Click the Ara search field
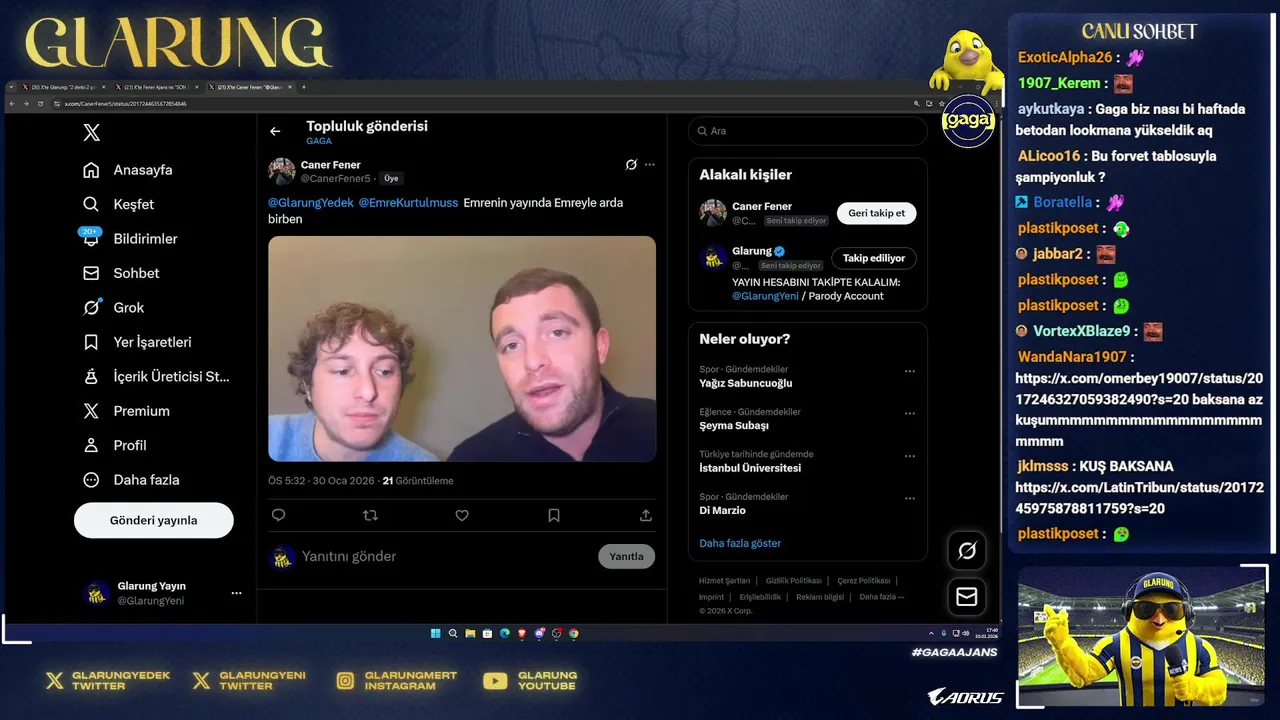The image size is (1280, 720). click(x=808, y=131)
